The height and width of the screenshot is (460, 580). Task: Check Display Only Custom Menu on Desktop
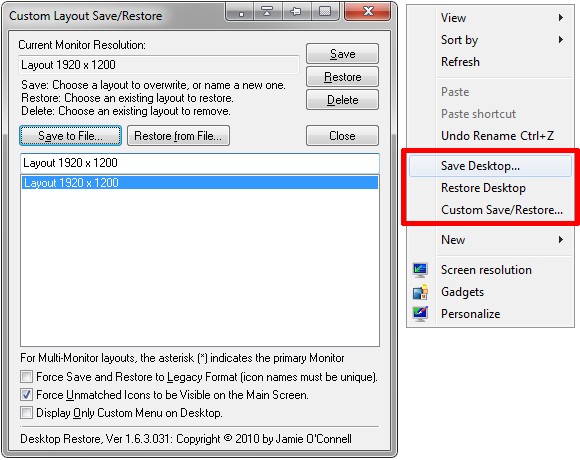[26, 412]
